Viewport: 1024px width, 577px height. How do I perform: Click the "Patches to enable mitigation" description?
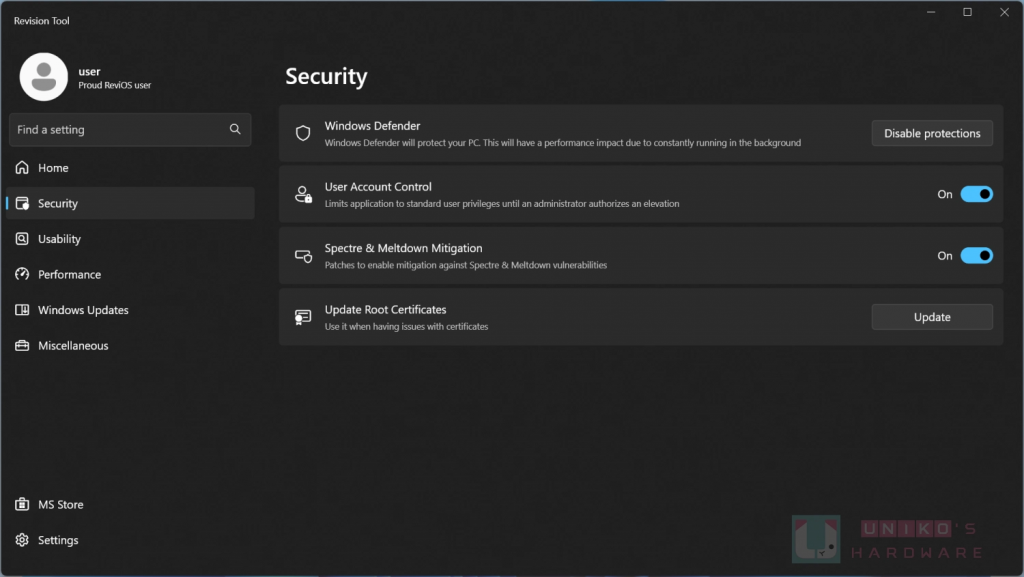point(466,265)
